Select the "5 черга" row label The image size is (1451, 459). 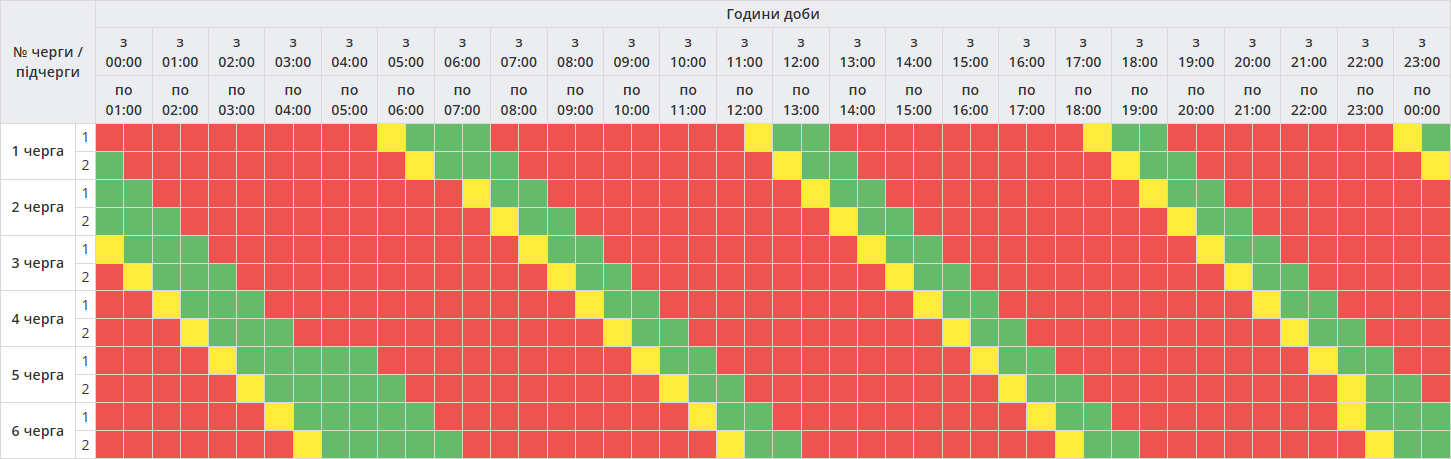38,376
